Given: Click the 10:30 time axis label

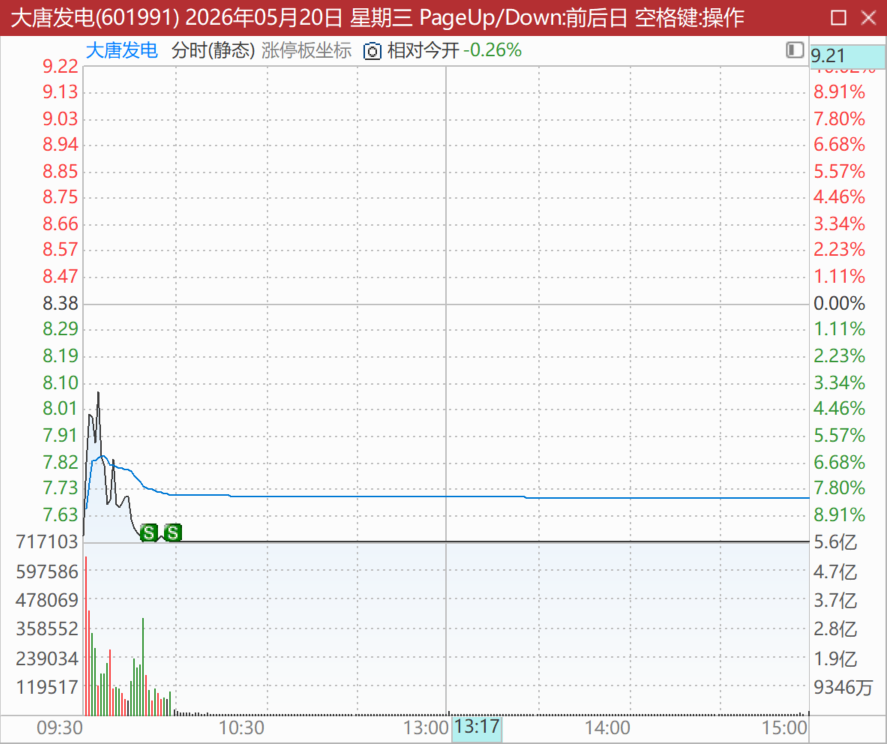Looking at the screenshot, I should pyautogui.click(x=242, y=728).
